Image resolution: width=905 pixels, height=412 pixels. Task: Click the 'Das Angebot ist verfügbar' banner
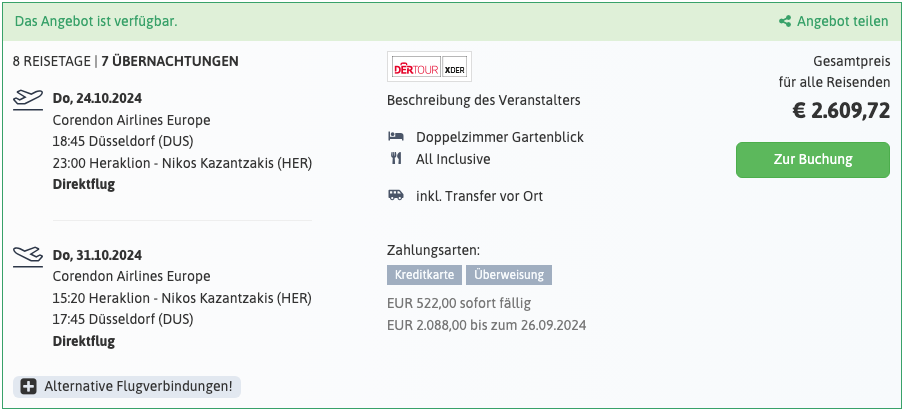click(x=452, y=22)
